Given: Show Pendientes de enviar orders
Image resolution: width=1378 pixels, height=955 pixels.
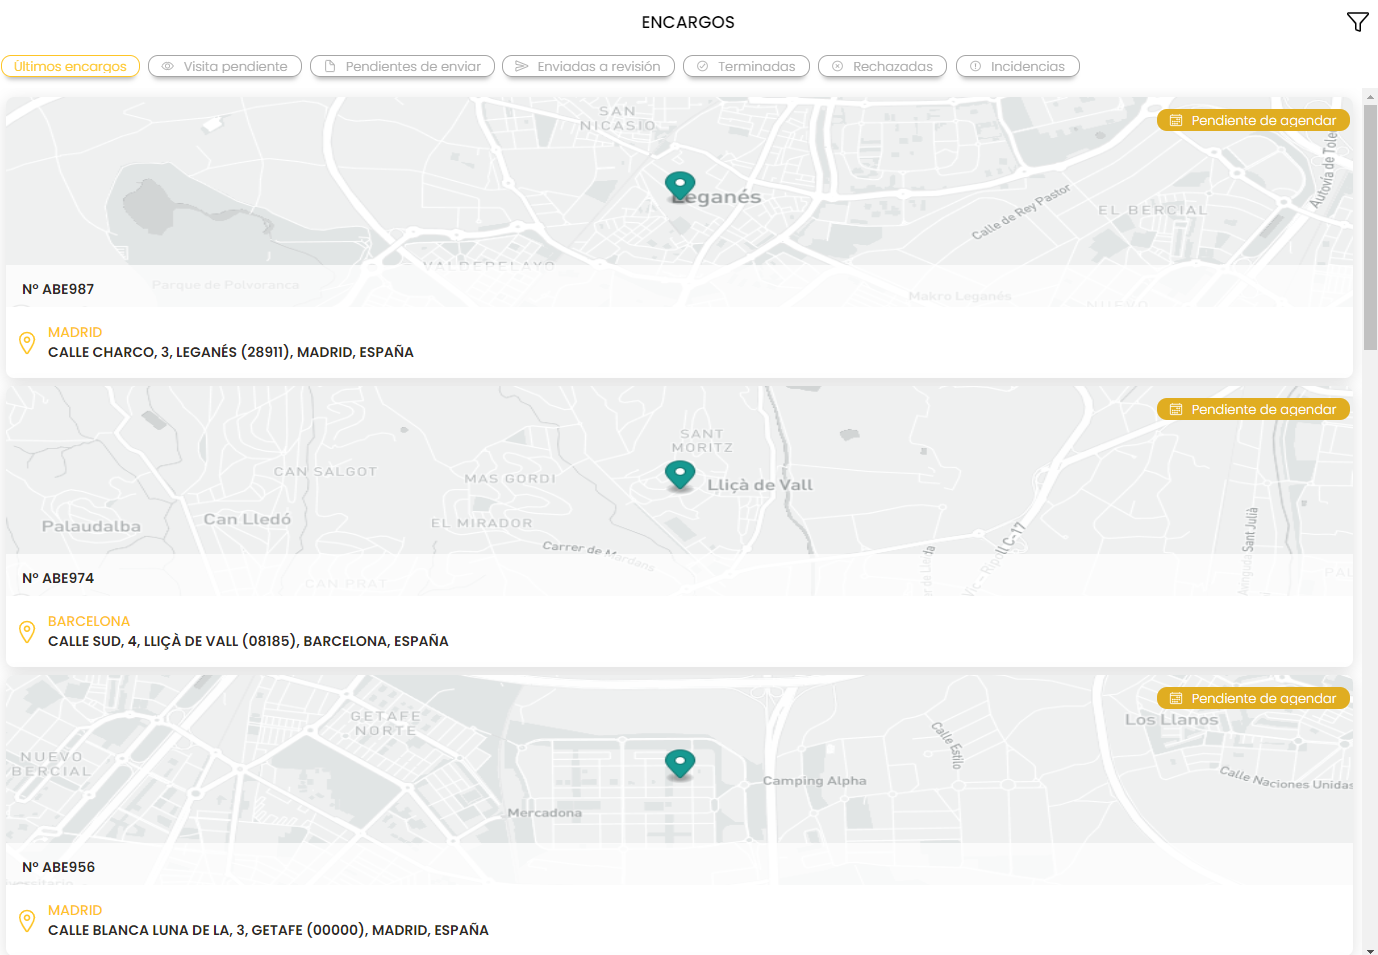Looking at the screenshot, I should pos(402,66).
